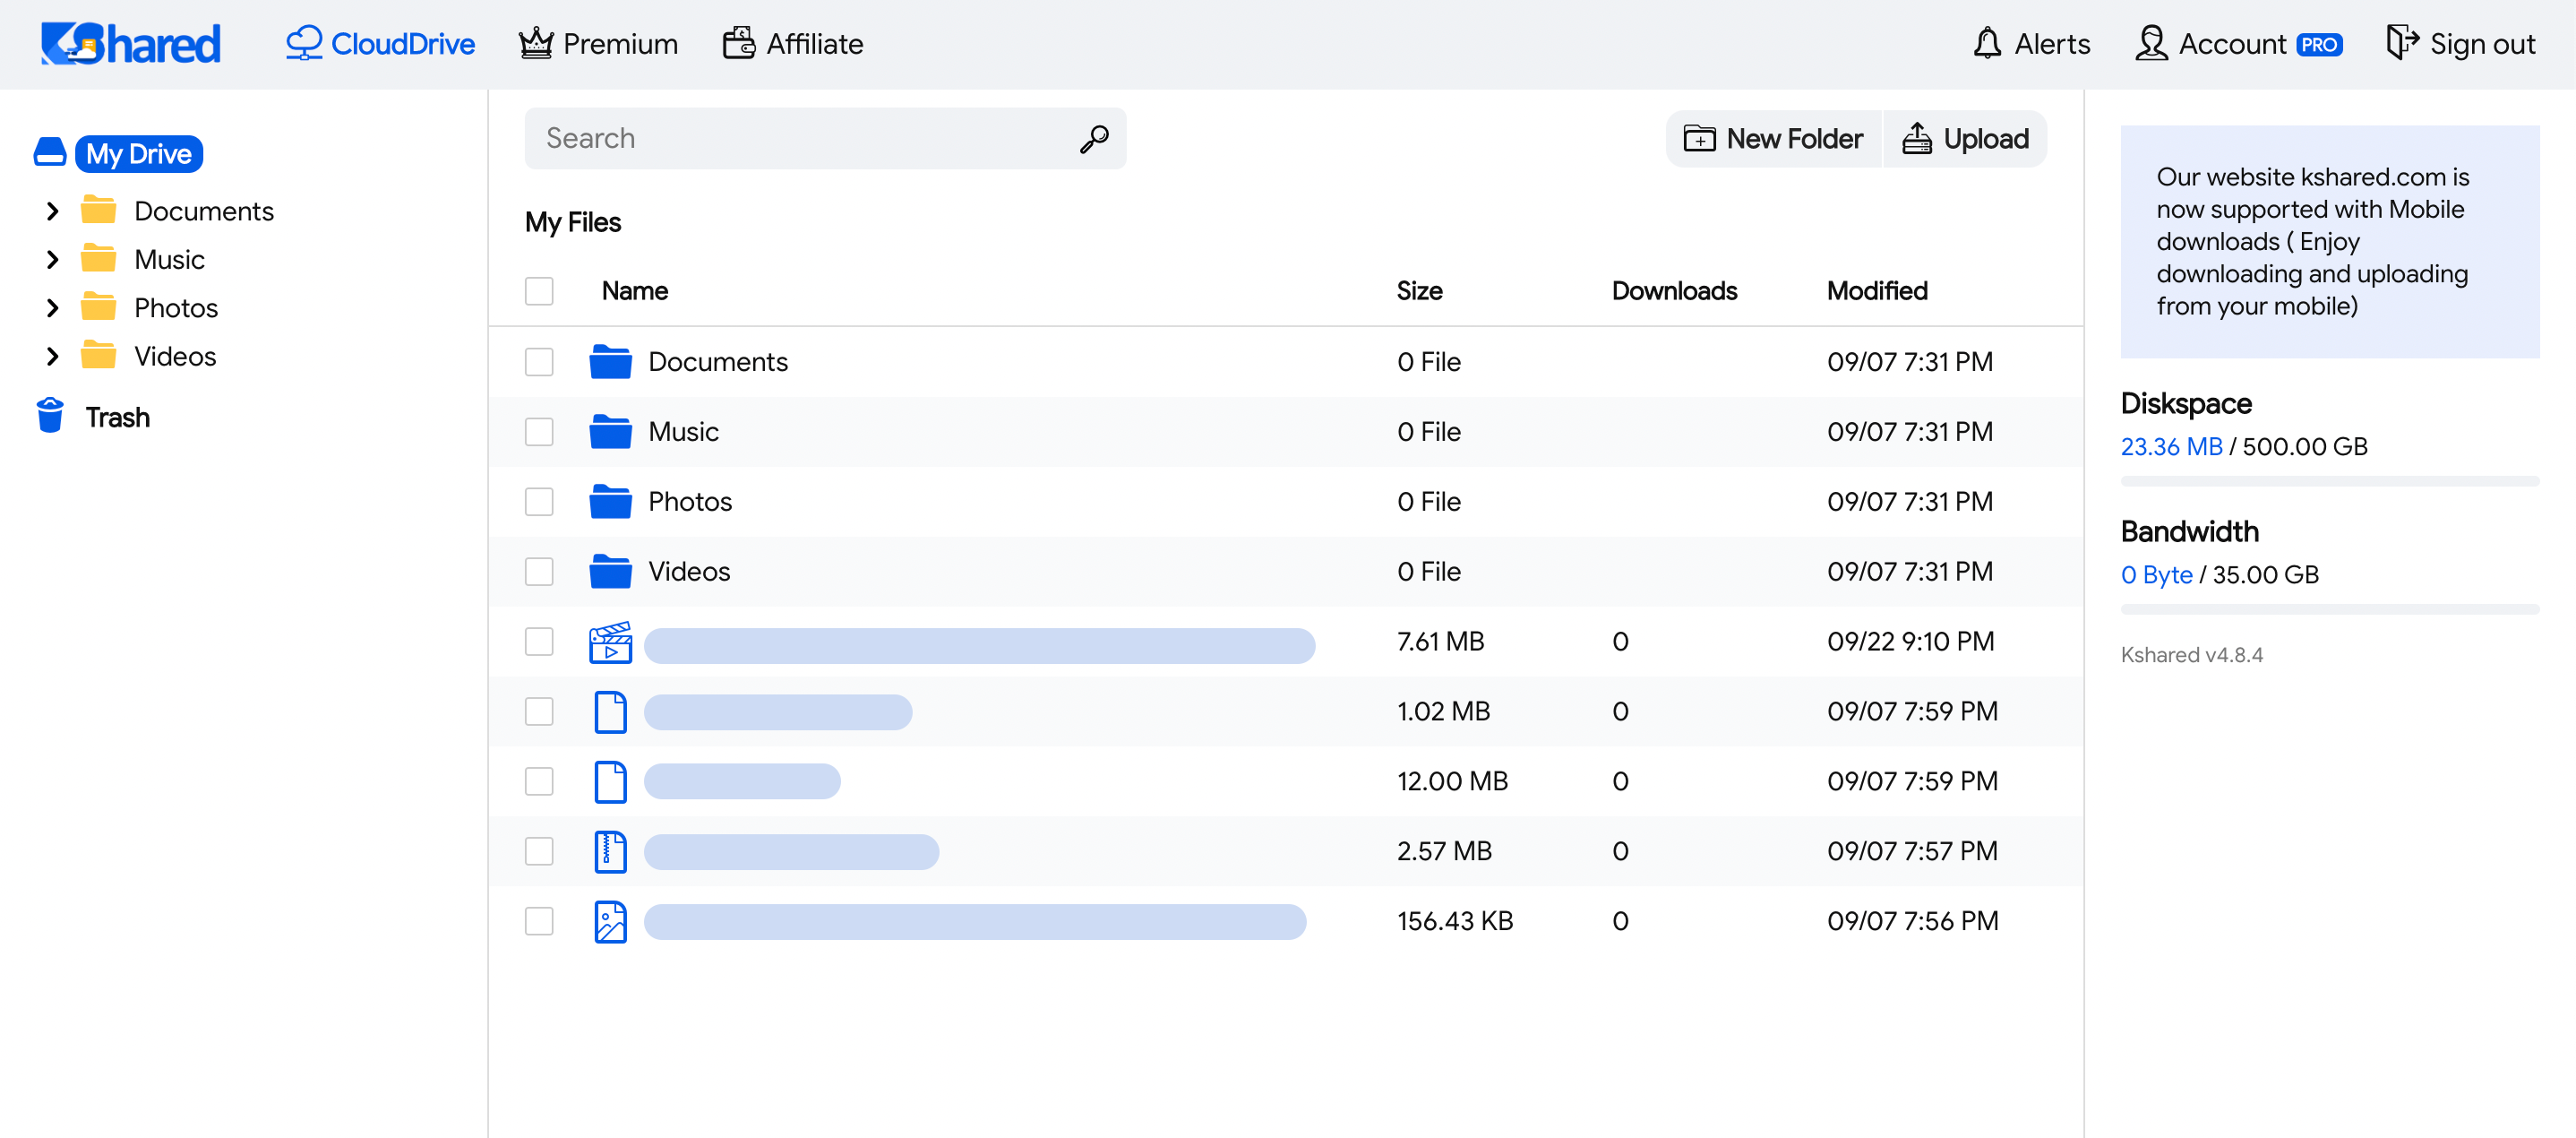This screenshot has width=2576, height=1138.
Task: Click blue Photos folder icon in file list
Action: pos(610,501)
